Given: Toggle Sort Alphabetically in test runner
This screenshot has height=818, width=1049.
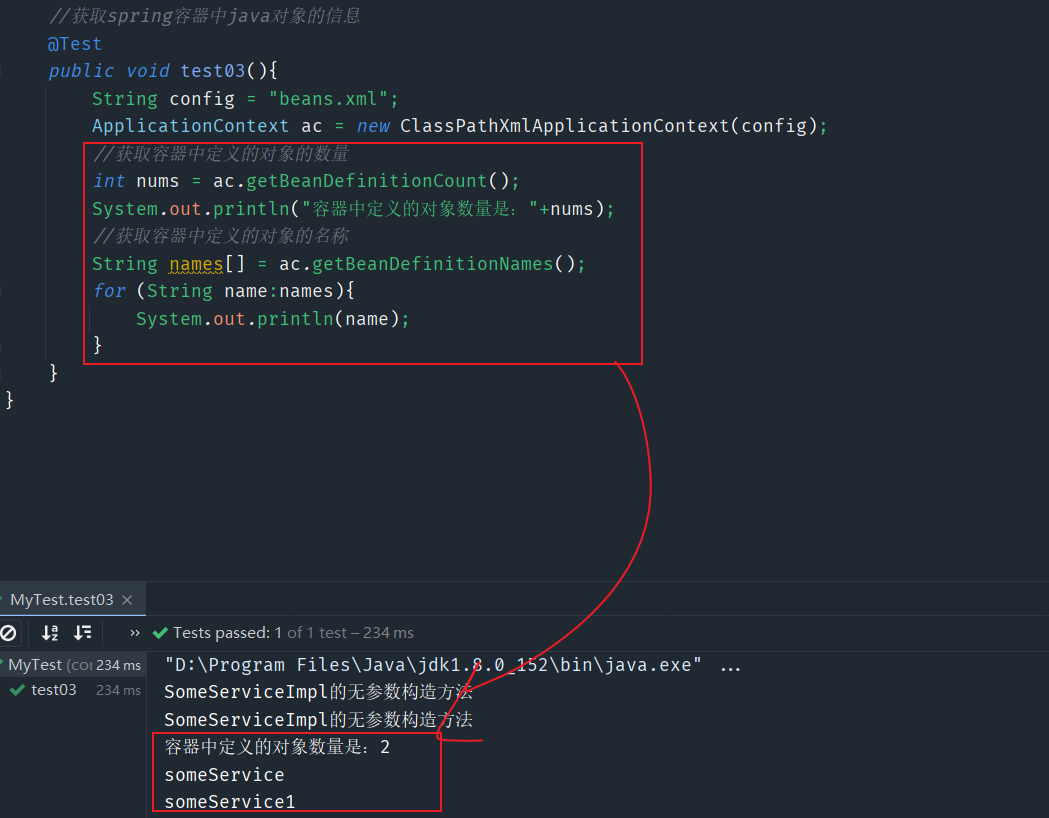Looking at the screenshot, I should tap(50, 633).
